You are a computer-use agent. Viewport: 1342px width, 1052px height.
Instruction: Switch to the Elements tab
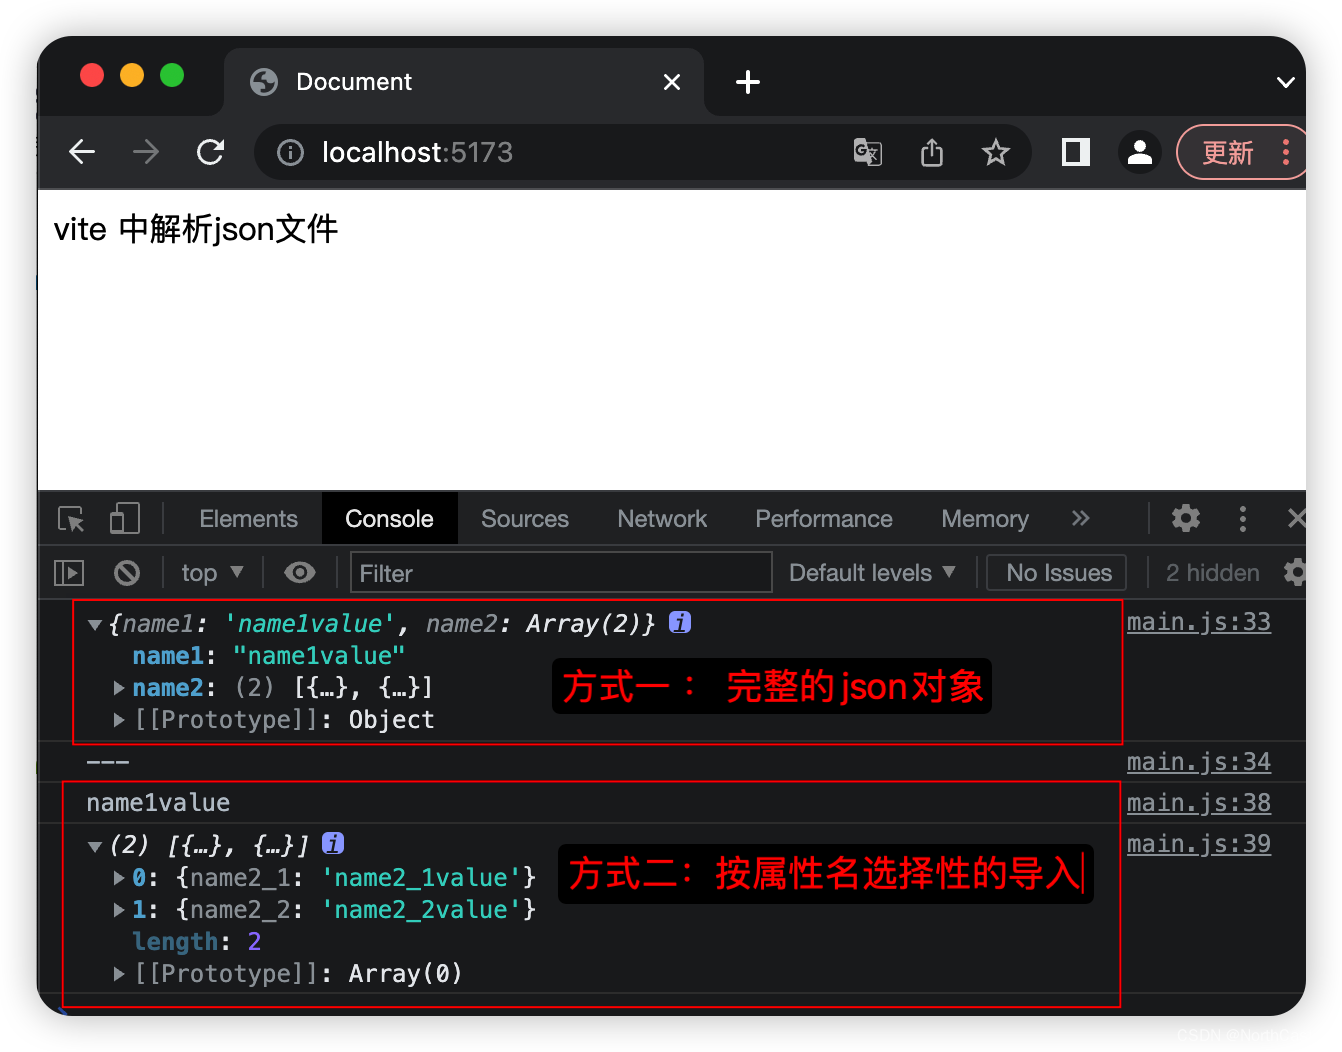pos(248,519)
